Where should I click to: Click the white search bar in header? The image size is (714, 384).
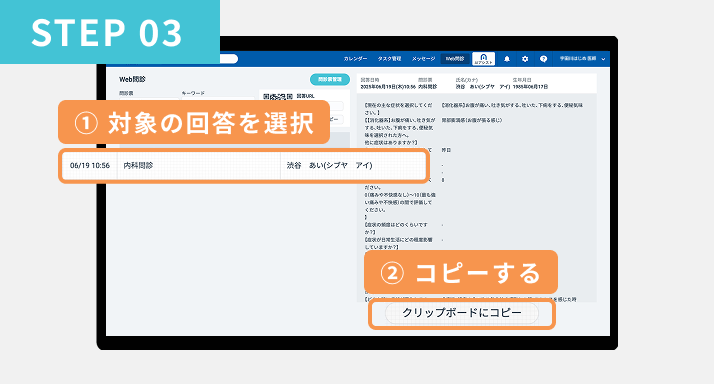click(x=229, y=59)
